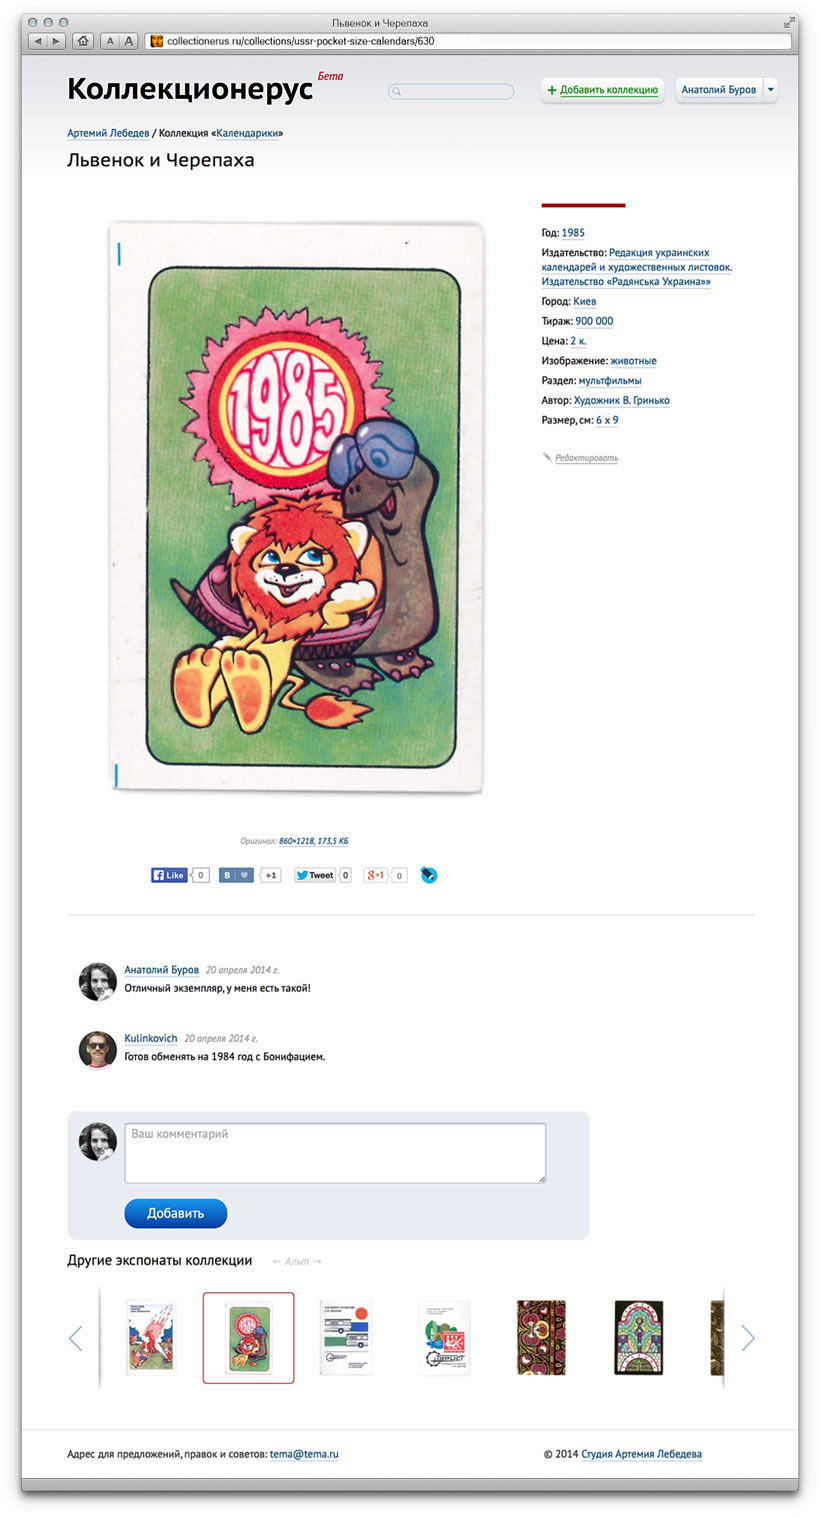Image resolution: width=820 pixels, height=1517 pixels.
Task: Click the blue Добавить comment button
Action: click(176, 1213)
